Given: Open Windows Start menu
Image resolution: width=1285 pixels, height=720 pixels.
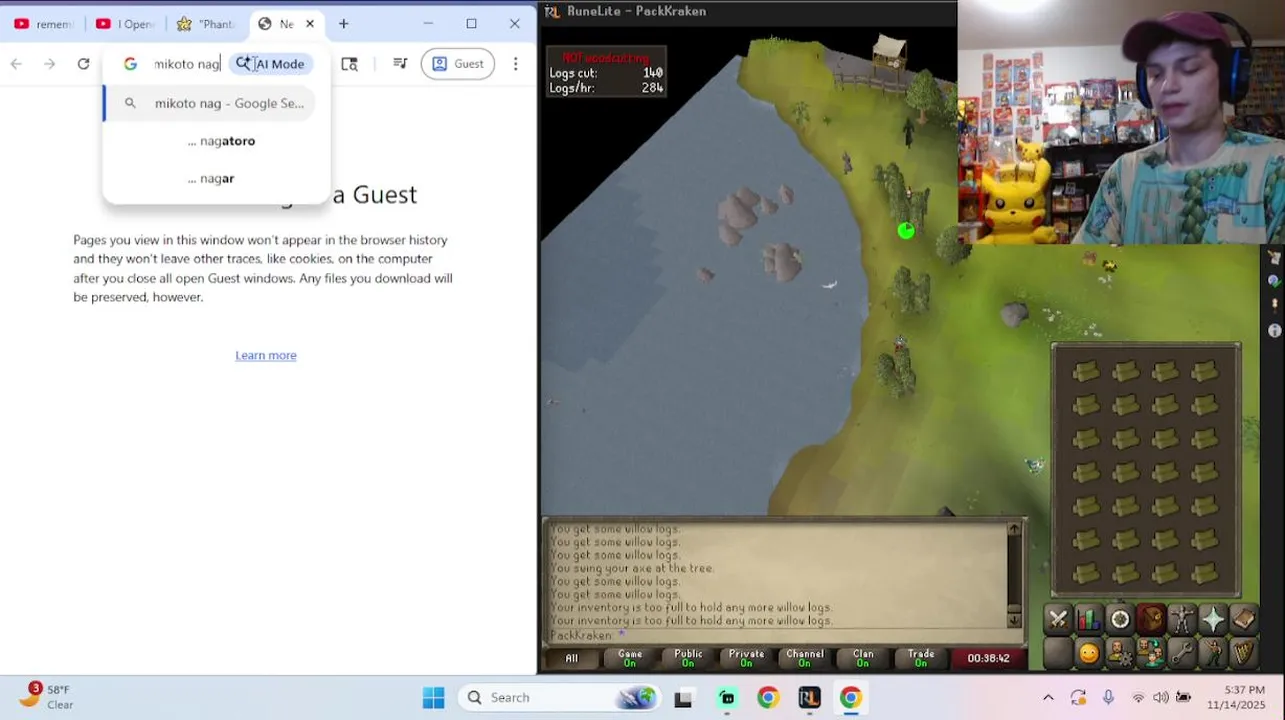Looking at the screenshot, I should point(433,698).
